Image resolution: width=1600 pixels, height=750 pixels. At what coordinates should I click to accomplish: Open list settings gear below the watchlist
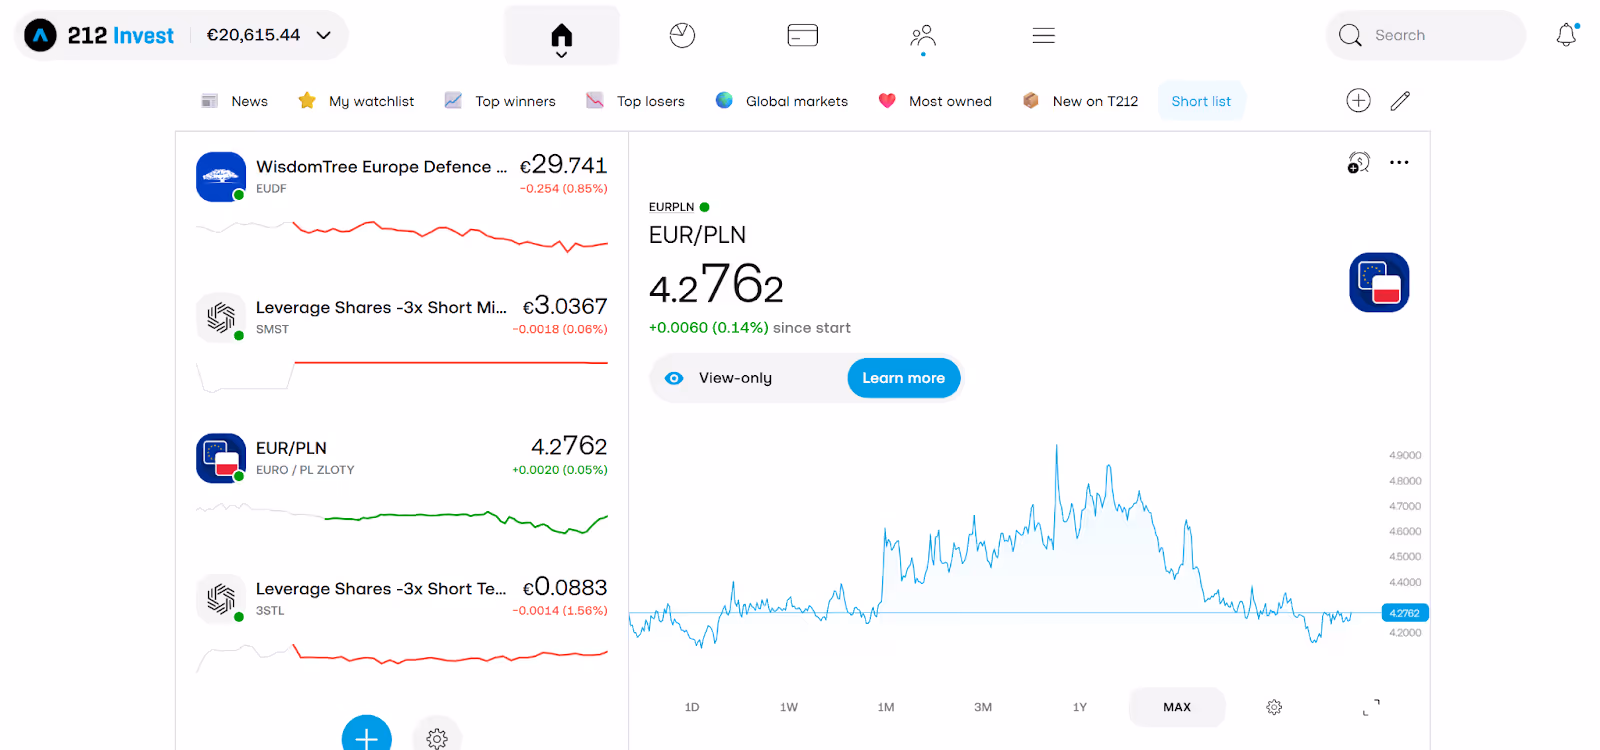437,738
